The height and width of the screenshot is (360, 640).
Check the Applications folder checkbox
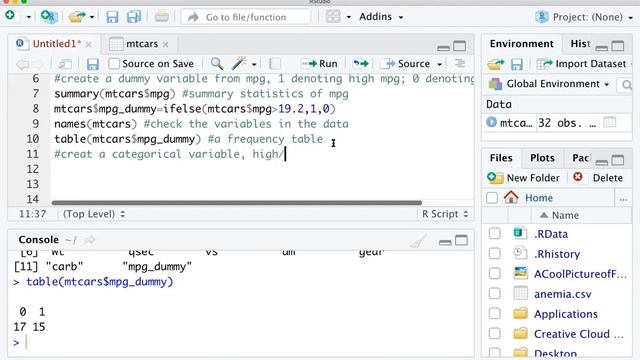pyautogui.click(x=494, y=313)
